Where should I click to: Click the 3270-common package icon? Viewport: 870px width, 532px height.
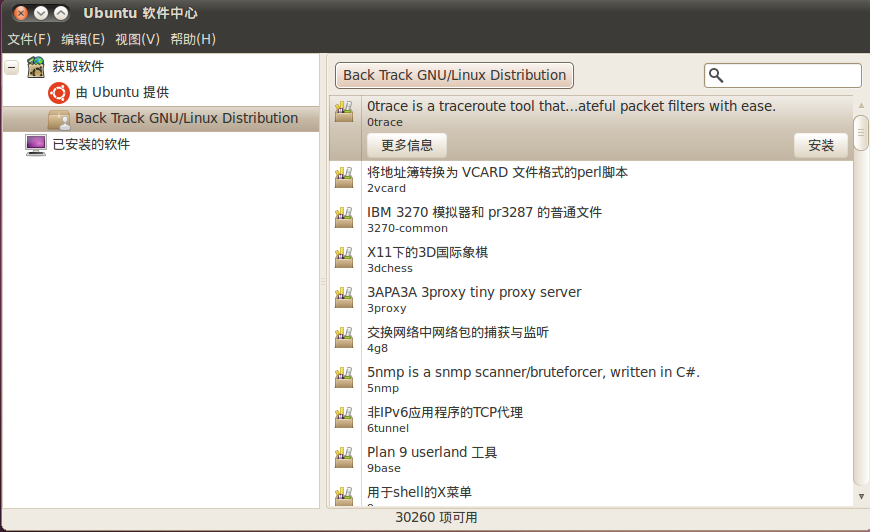pos(344,218)
